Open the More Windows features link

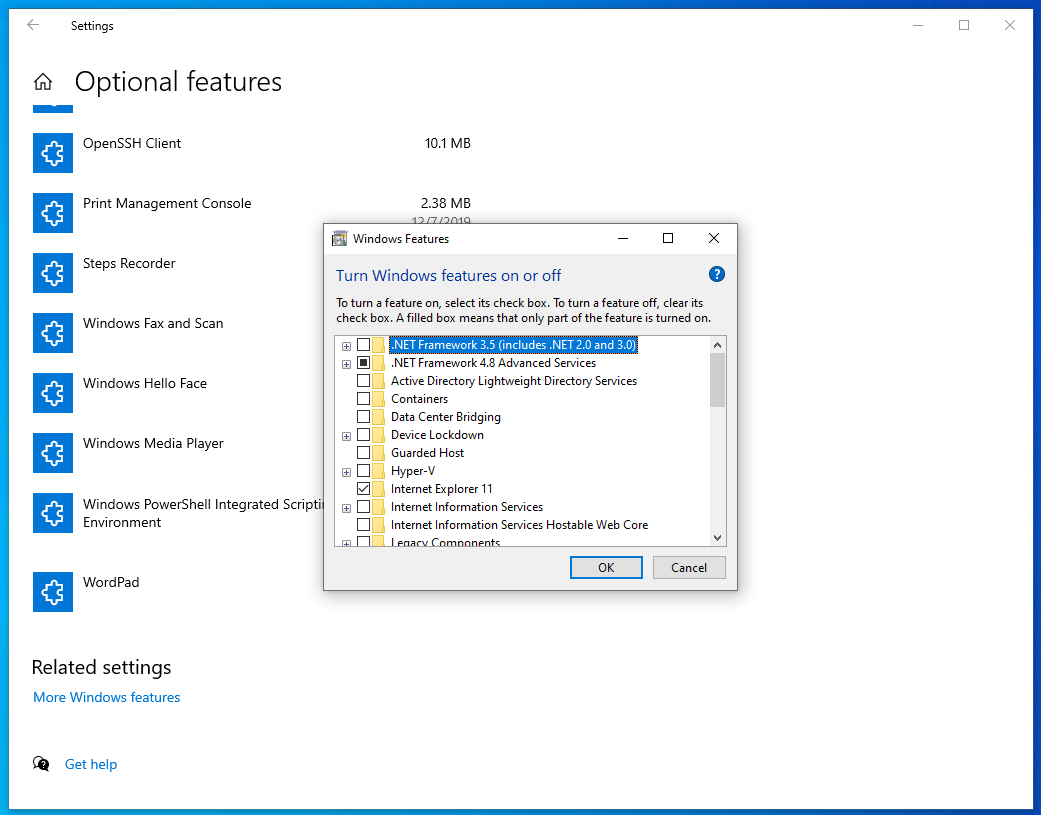107,697
